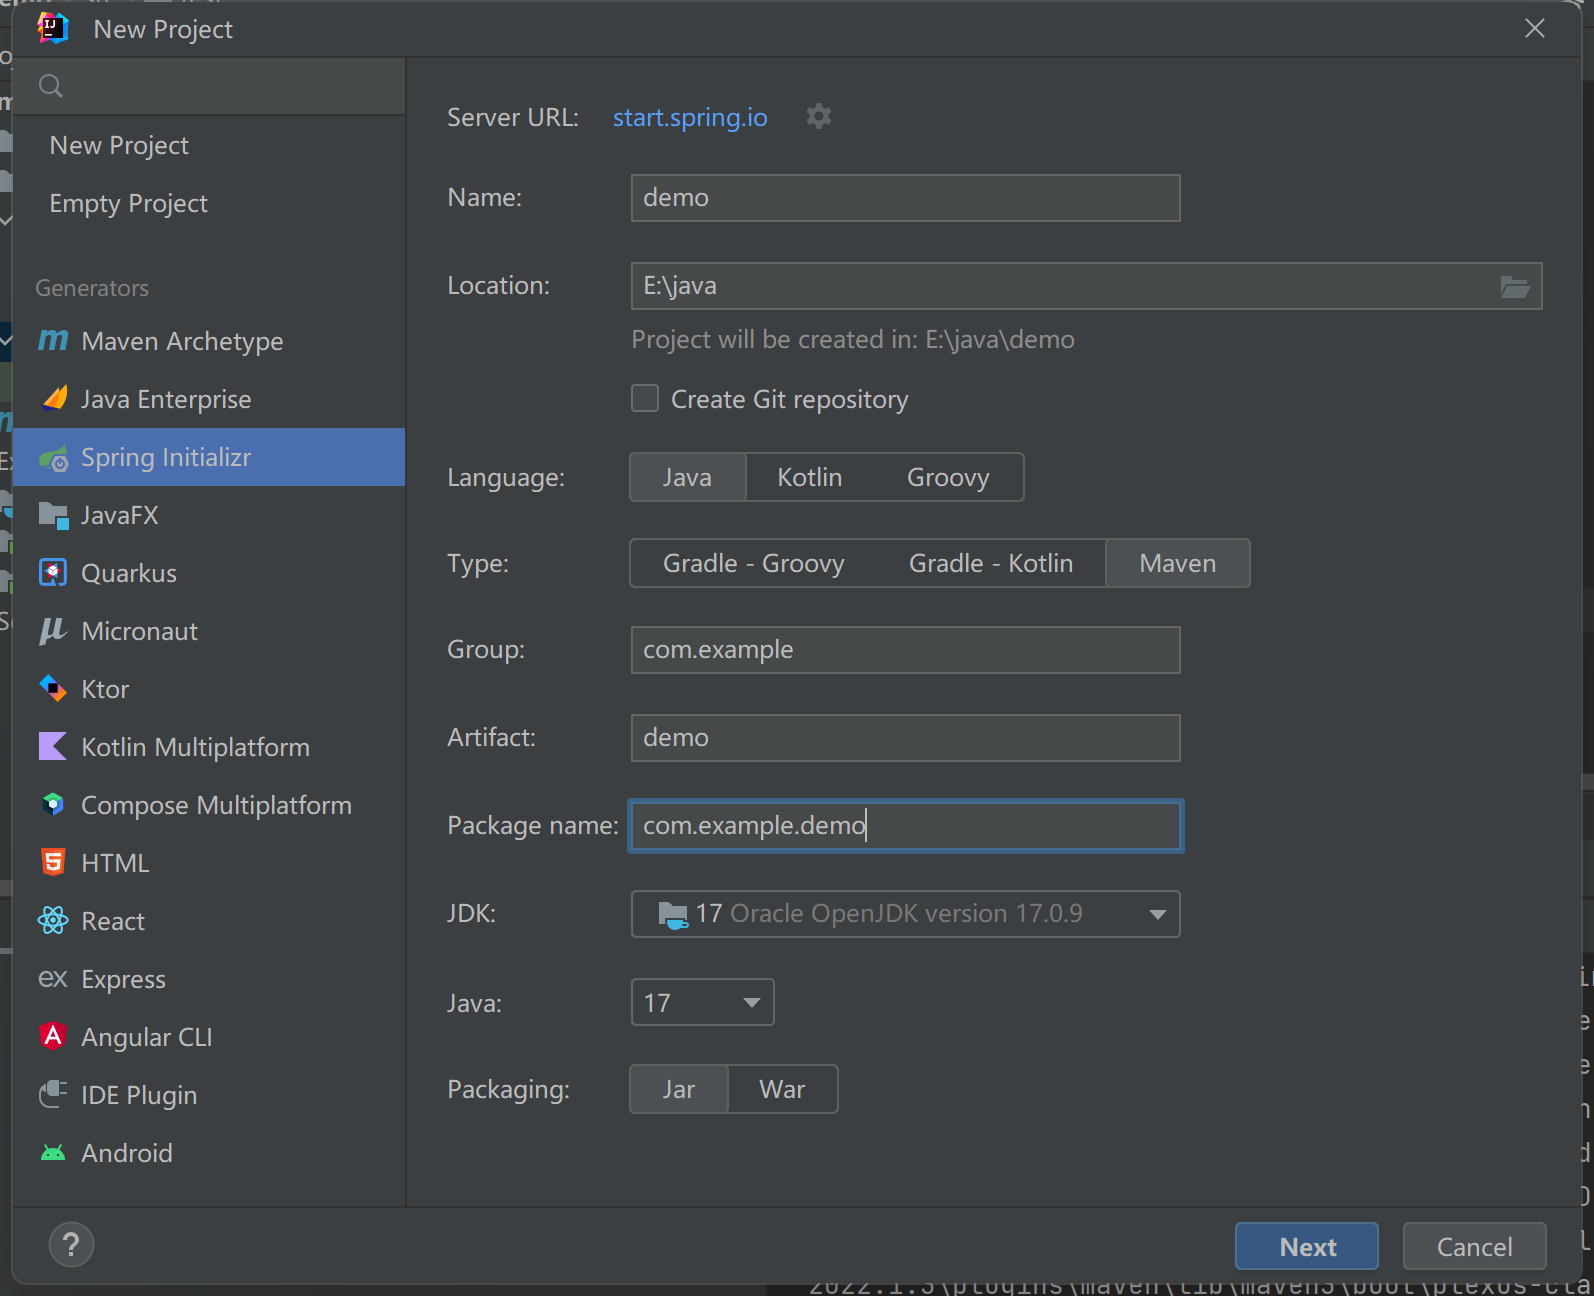Click the HTML5 icon
This screenshot has height=1296, width=1594.
(x=53, y=862)
